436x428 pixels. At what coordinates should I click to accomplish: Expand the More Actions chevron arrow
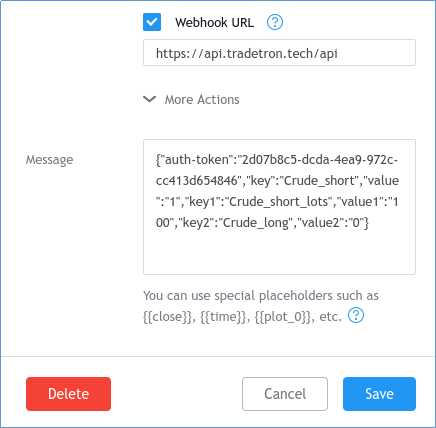pyautogui.click(x=149, y=99)
